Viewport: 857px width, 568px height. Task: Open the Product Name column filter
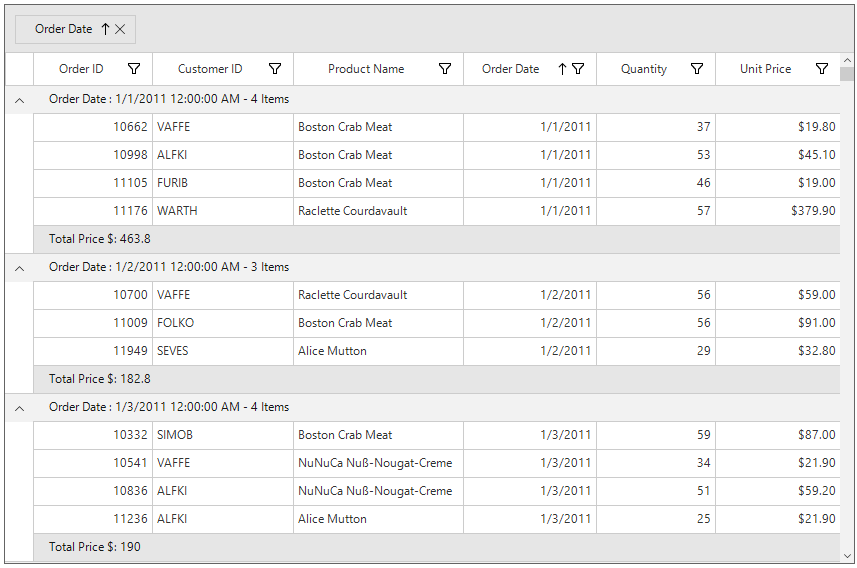(445, 69)
